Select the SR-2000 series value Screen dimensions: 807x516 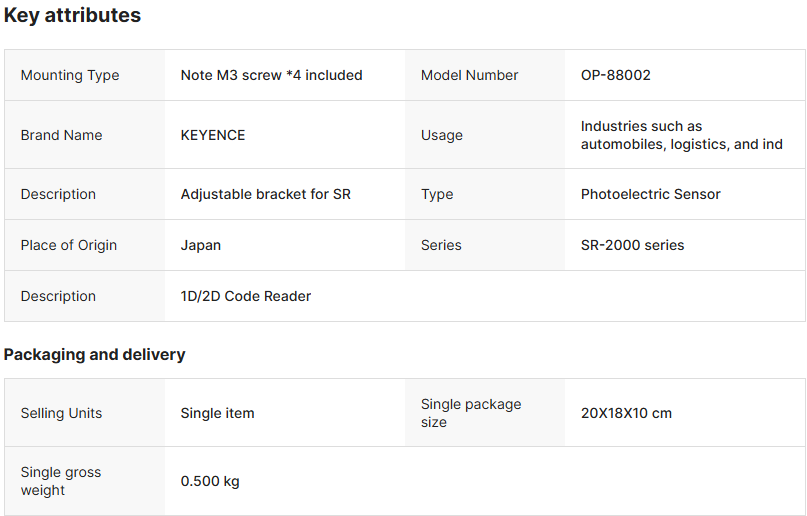coord(632,245)
